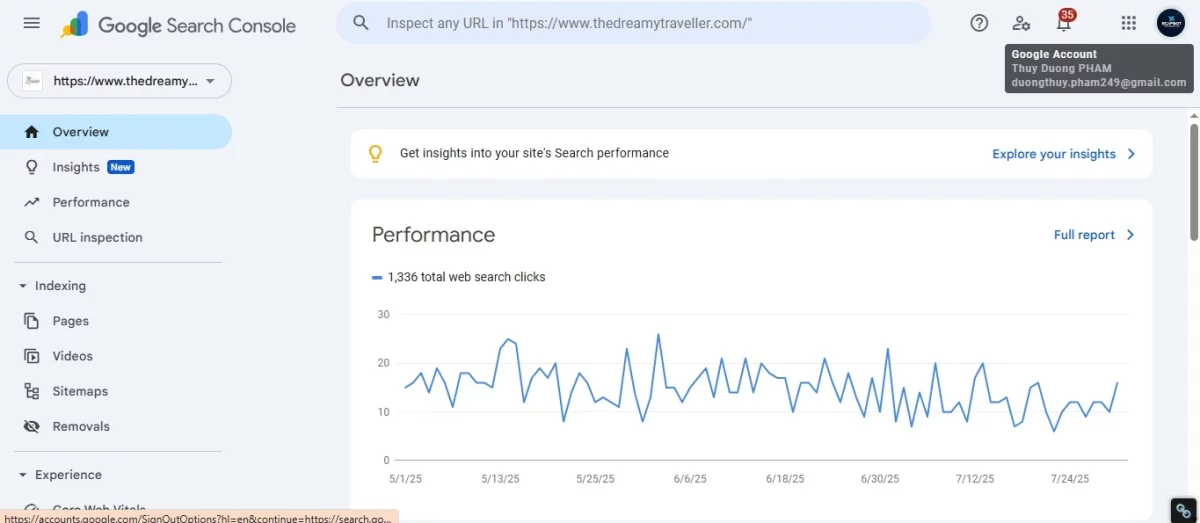Viewport: 1200px width, 523px height.
Task: Open user settings icon in header
Action: point(1021,23)
